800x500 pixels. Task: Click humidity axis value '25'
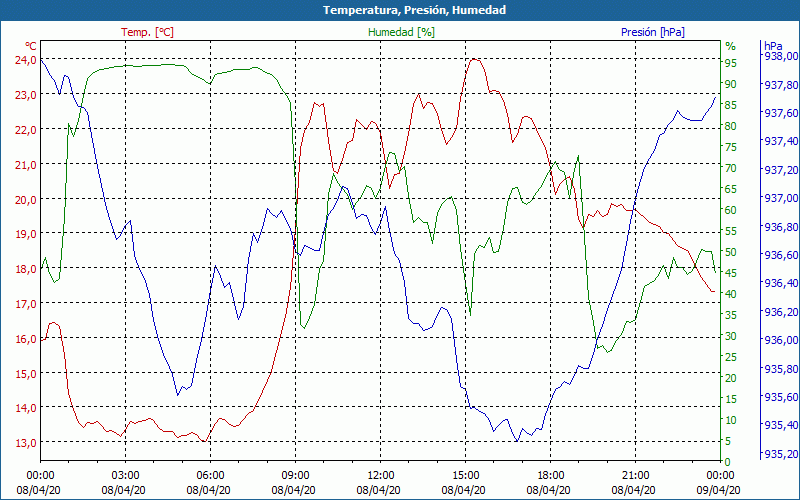tap(731, 357)
